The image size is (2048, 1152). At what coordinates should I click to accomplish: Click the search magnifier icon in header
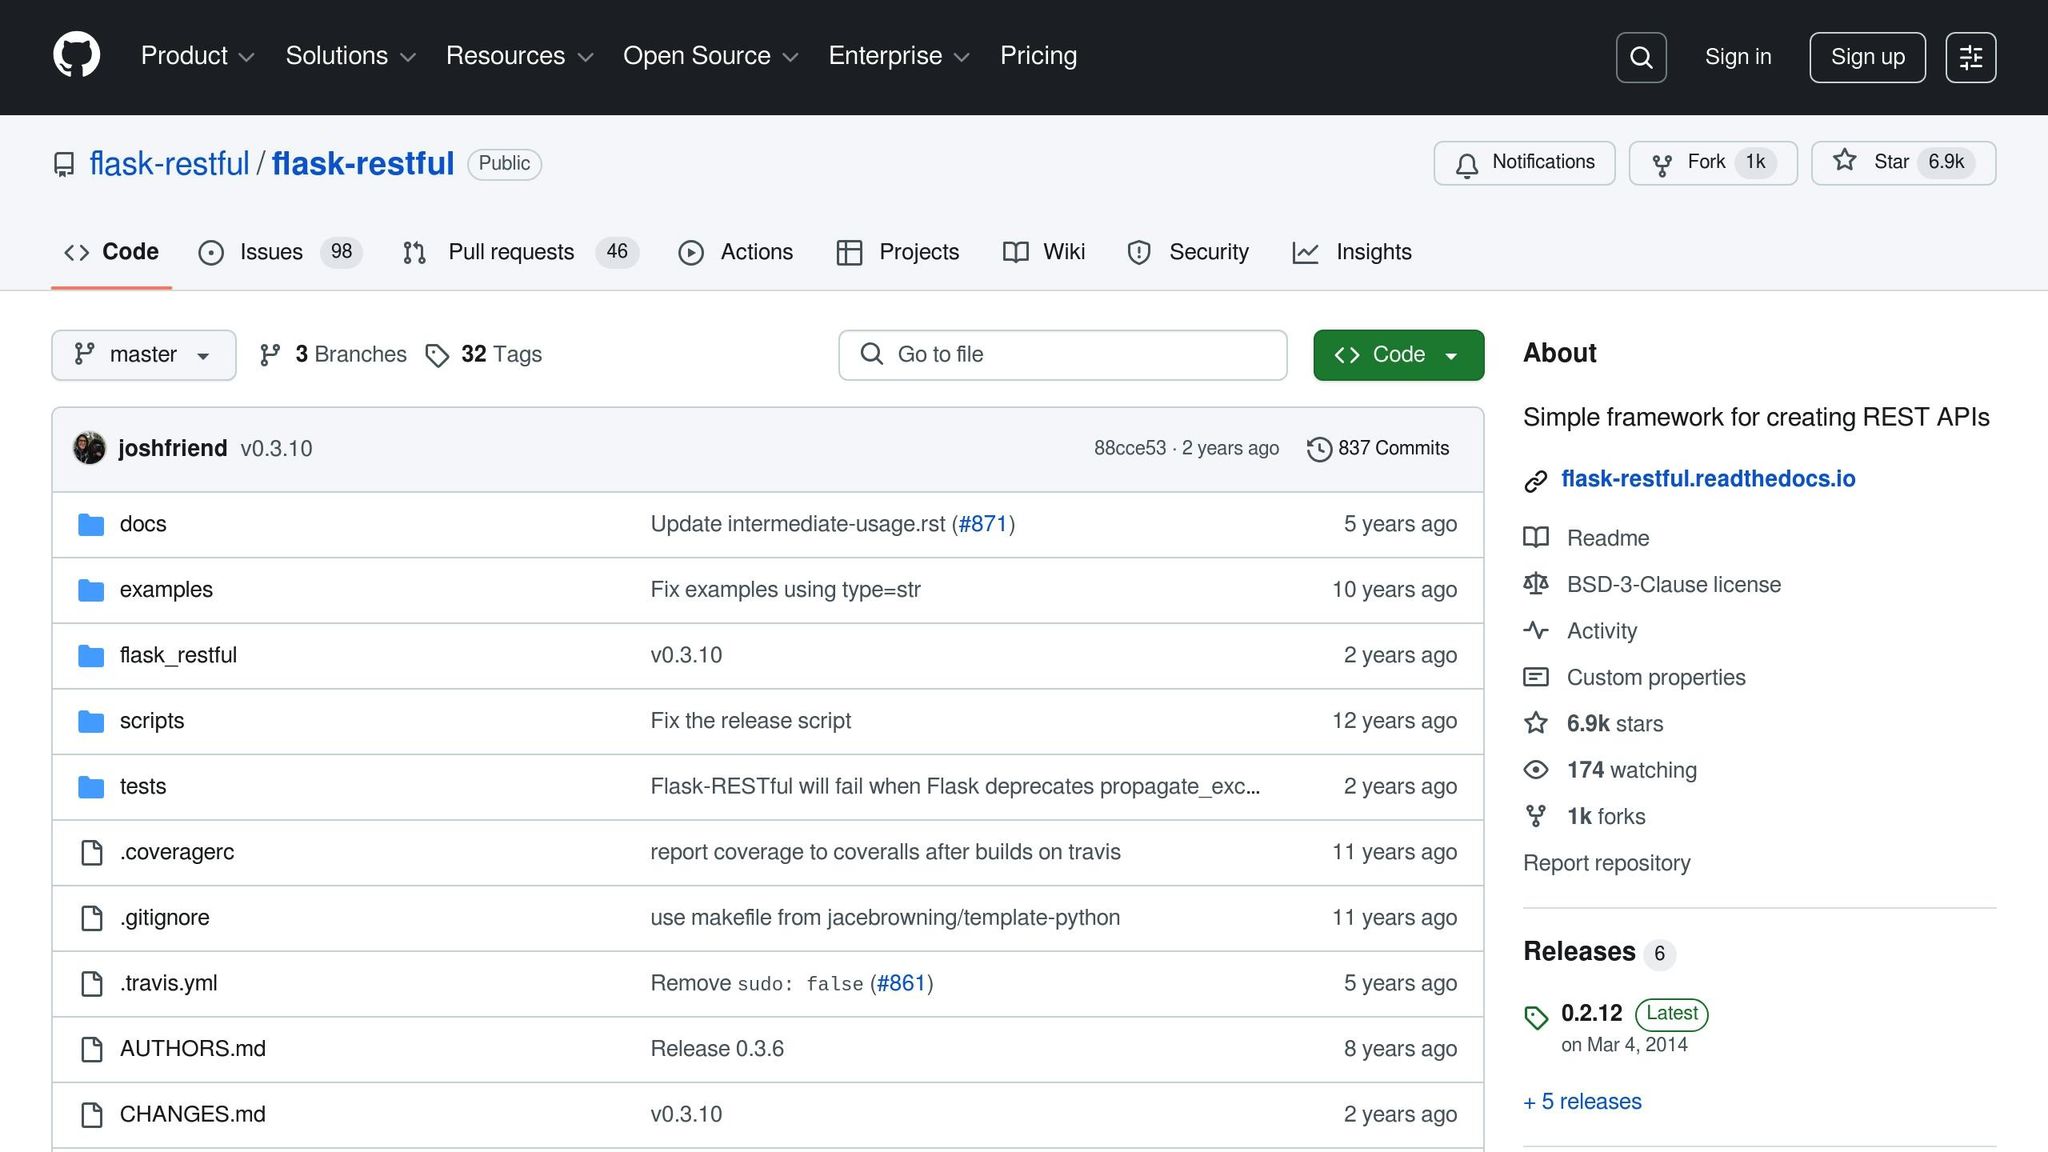tap(1641, 57)
